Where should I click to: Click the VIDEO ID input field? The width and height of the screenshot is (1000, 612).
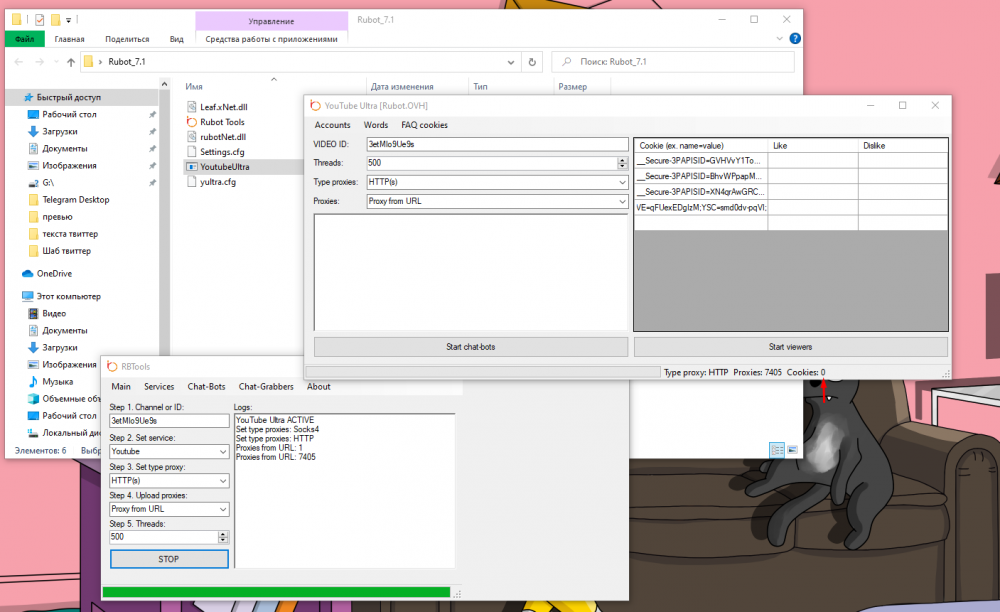point(495,144)
